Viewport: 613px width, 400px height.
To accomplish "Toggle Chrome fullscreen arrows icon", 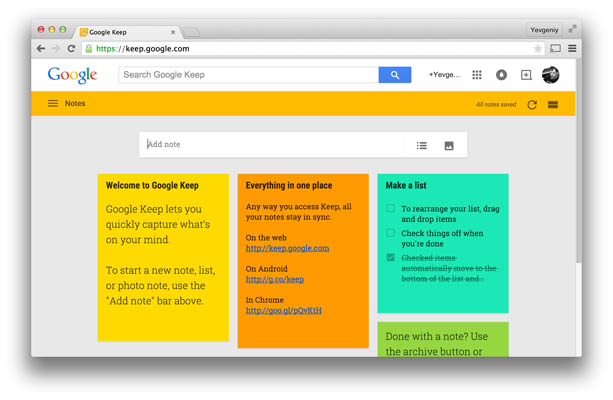I will (572, 29).
